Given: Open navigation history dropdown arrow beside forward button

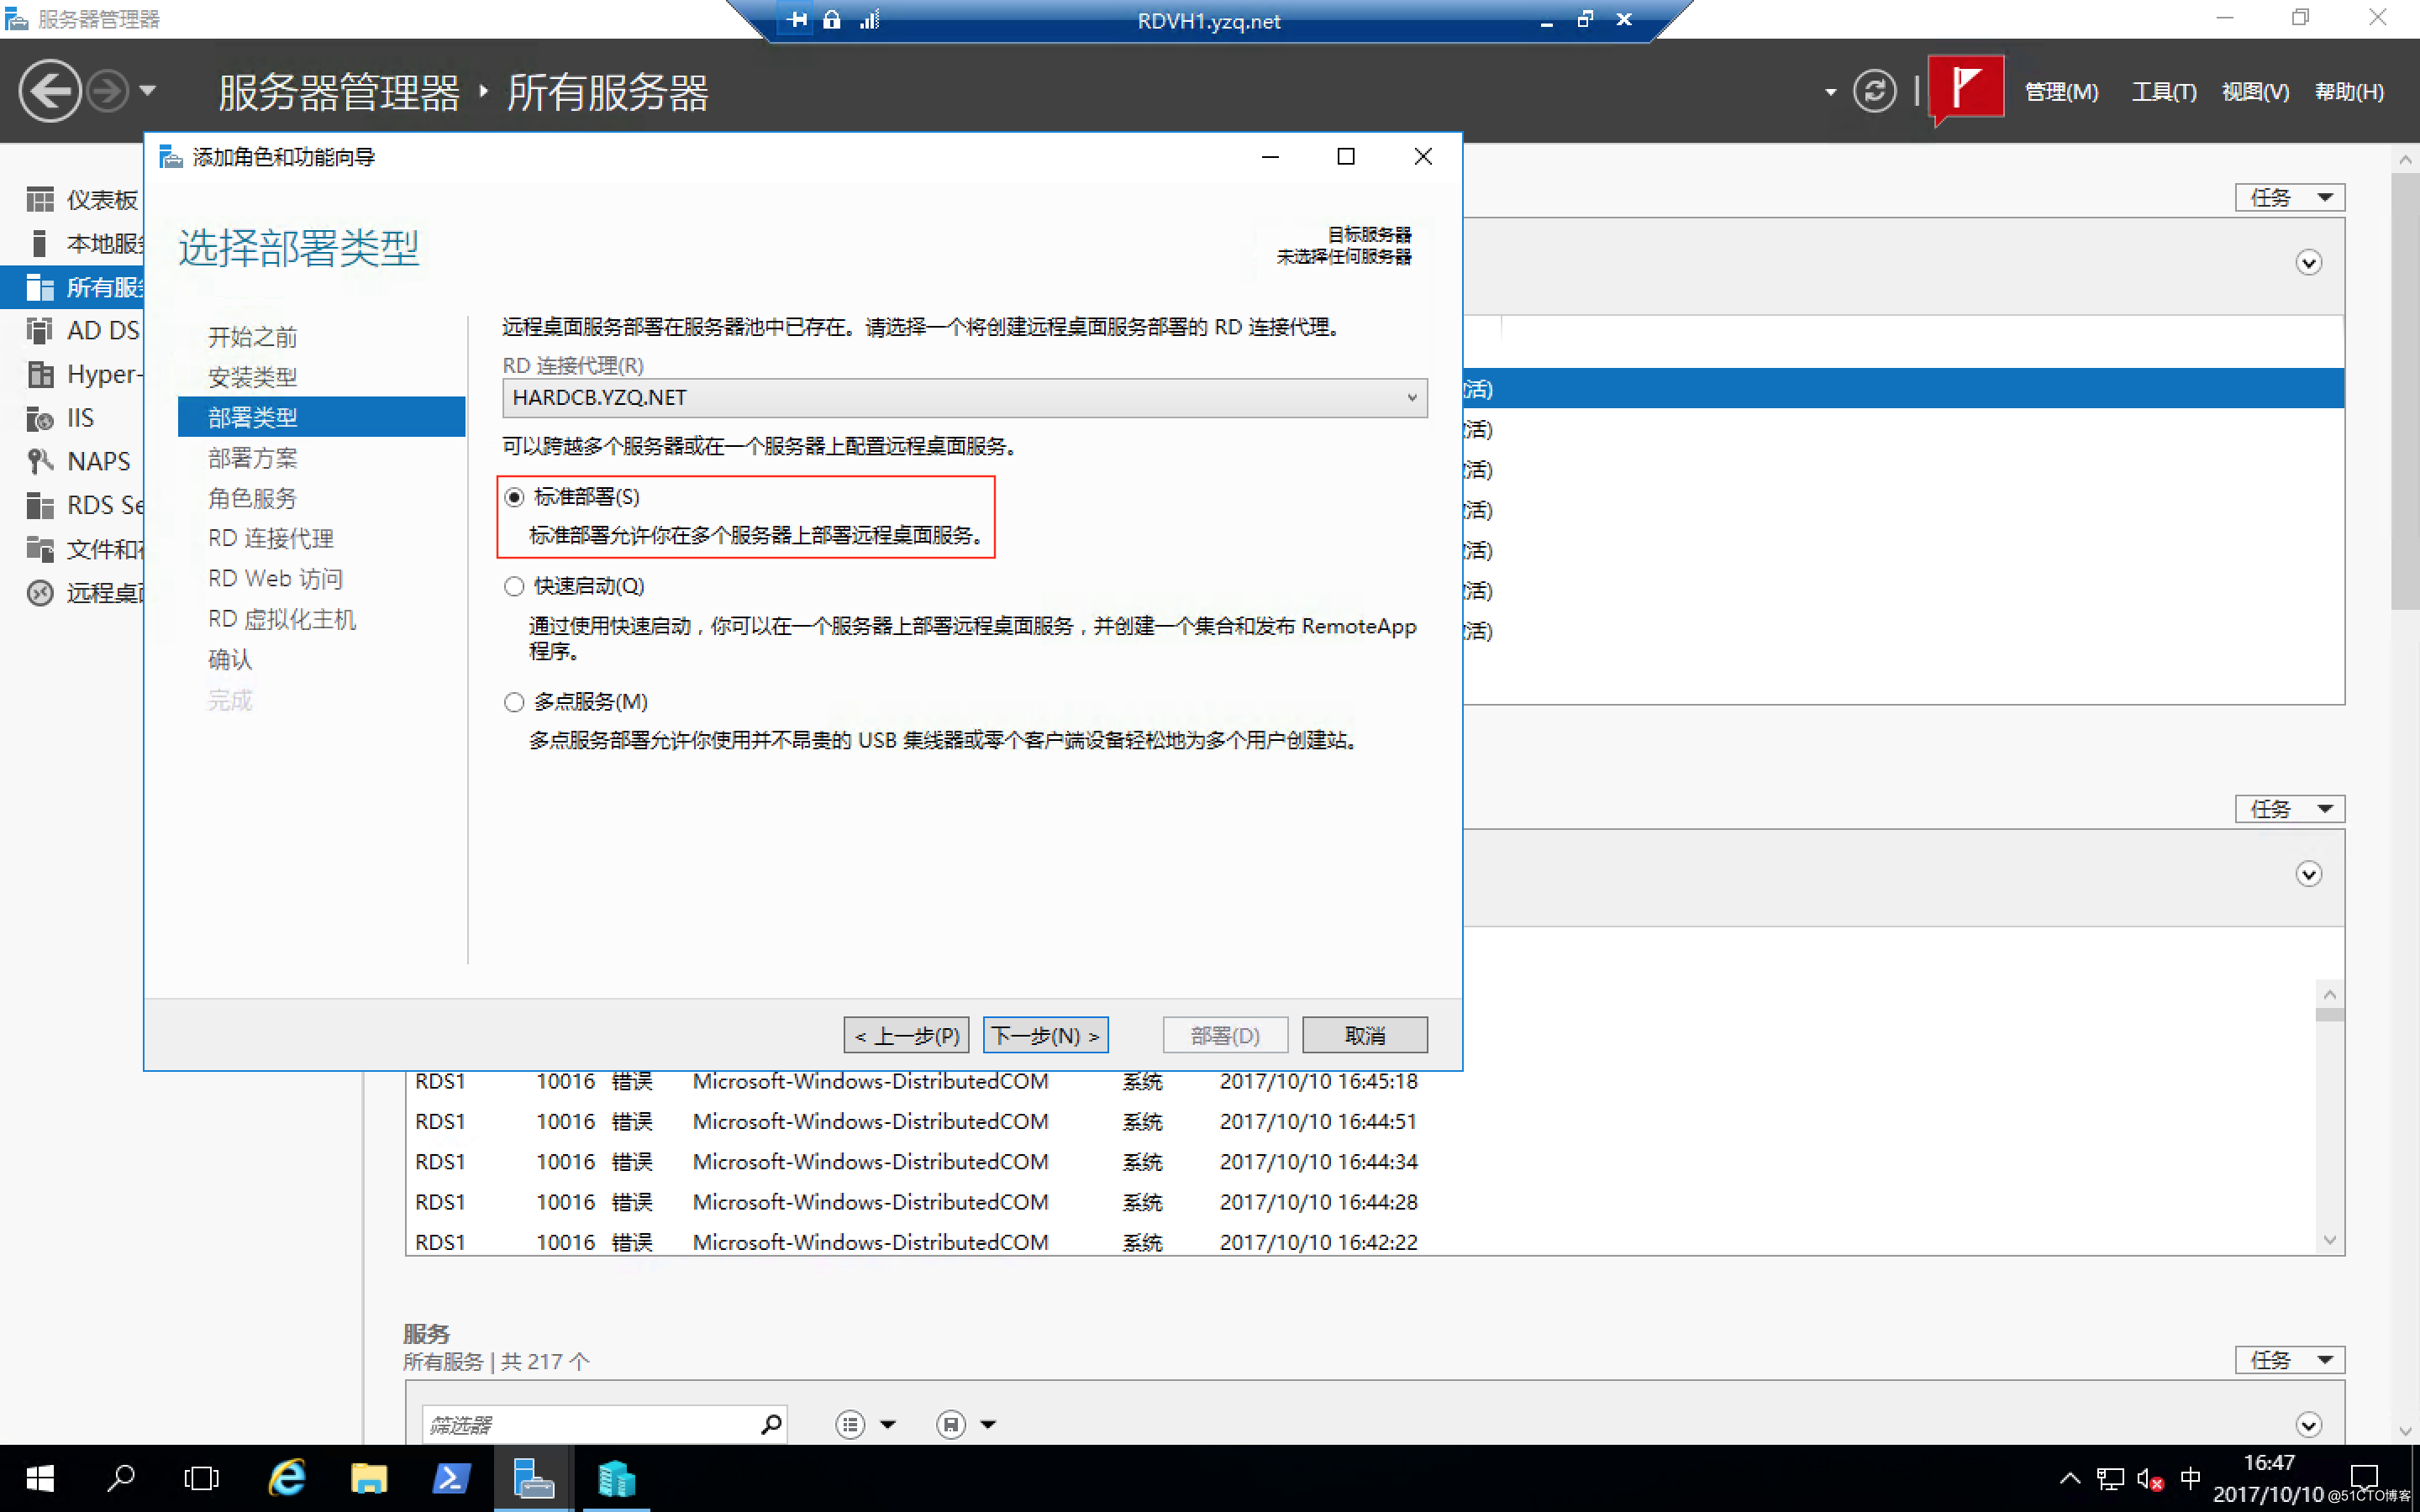Looking at the screenshot, I should click(148, 91).
